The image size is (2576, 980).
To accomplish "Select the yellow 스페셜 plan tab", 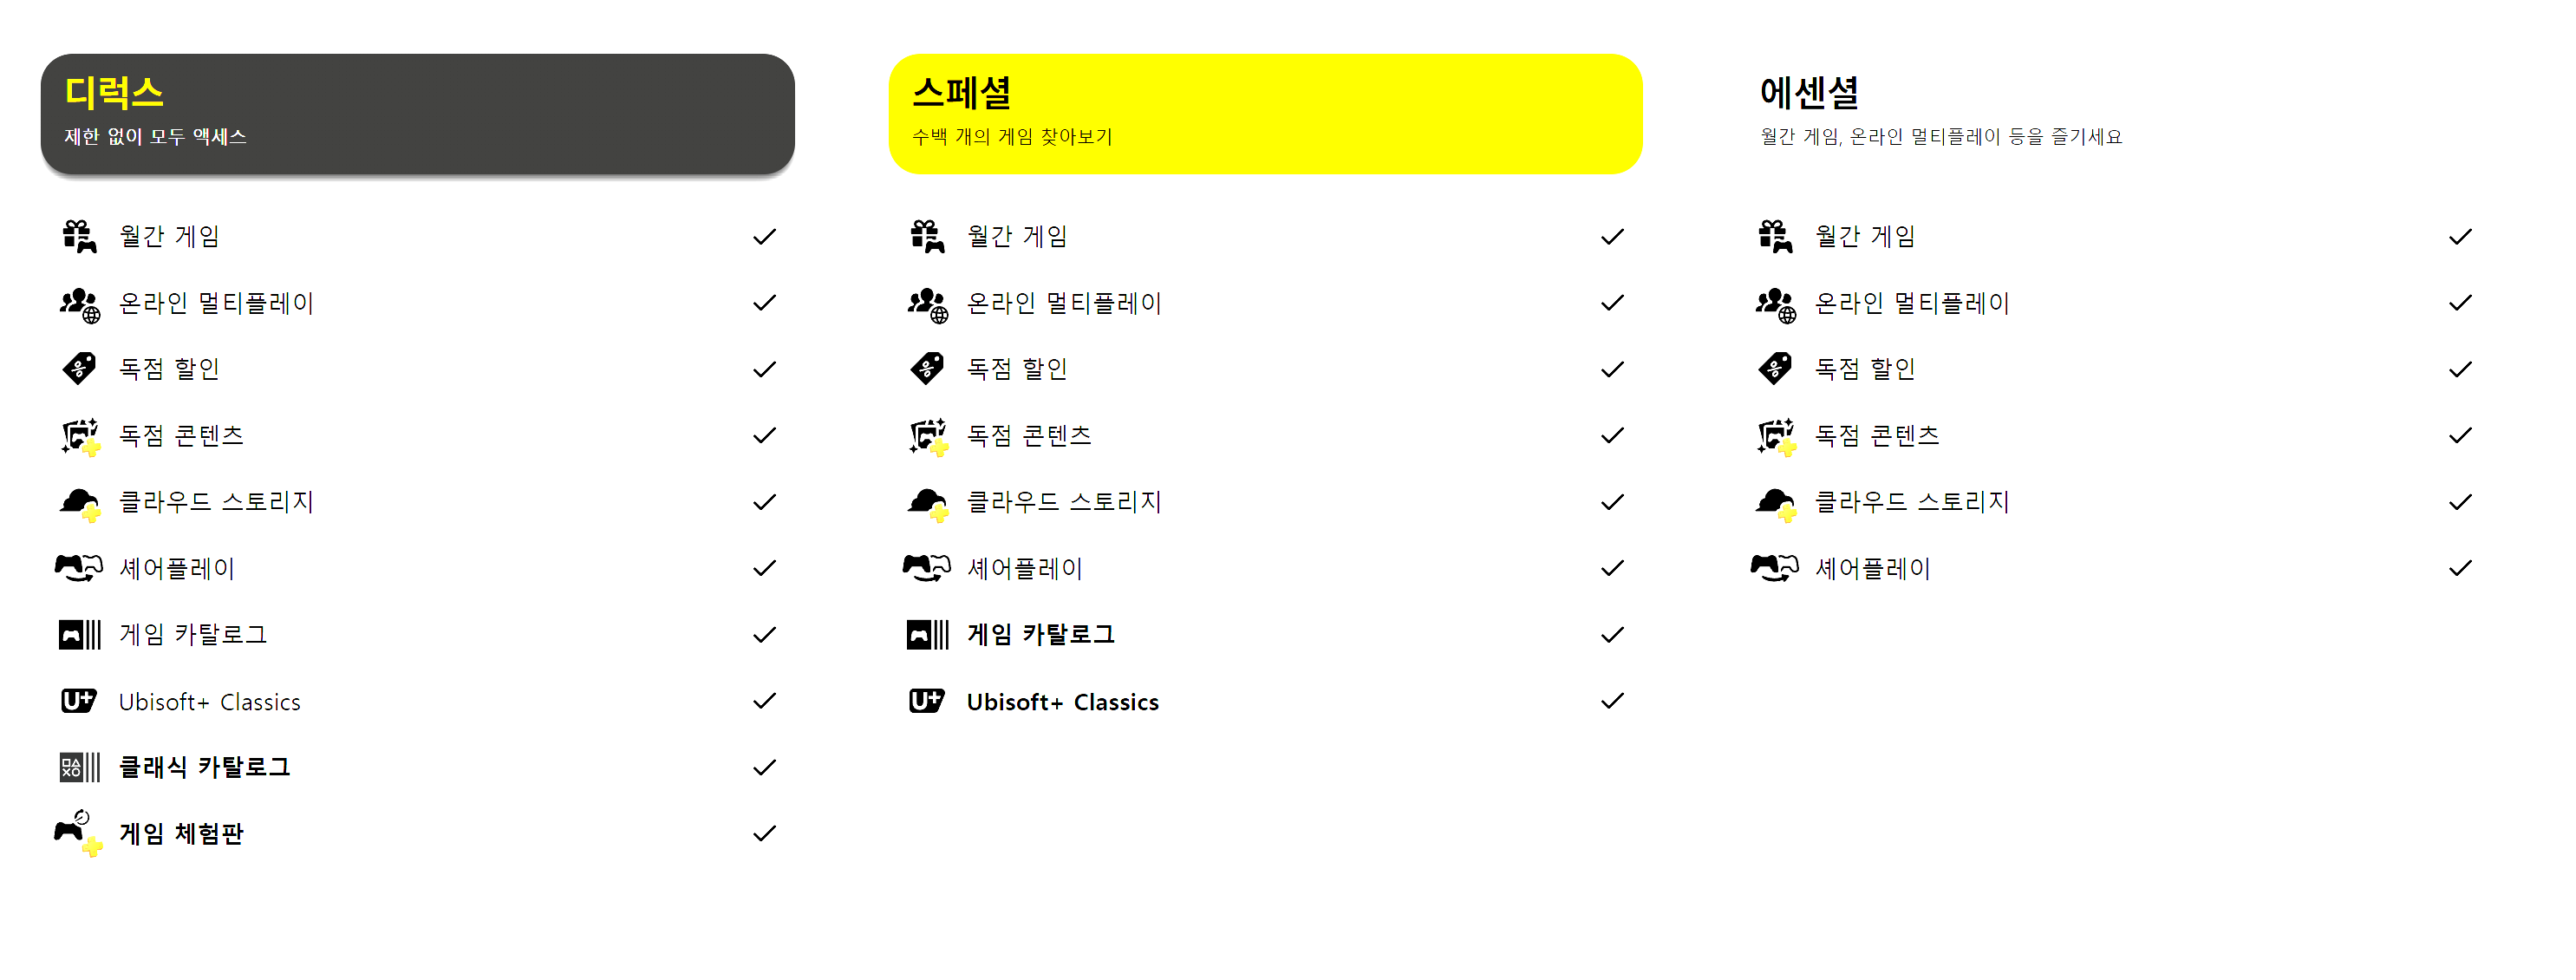I will tap(1265, 114).
